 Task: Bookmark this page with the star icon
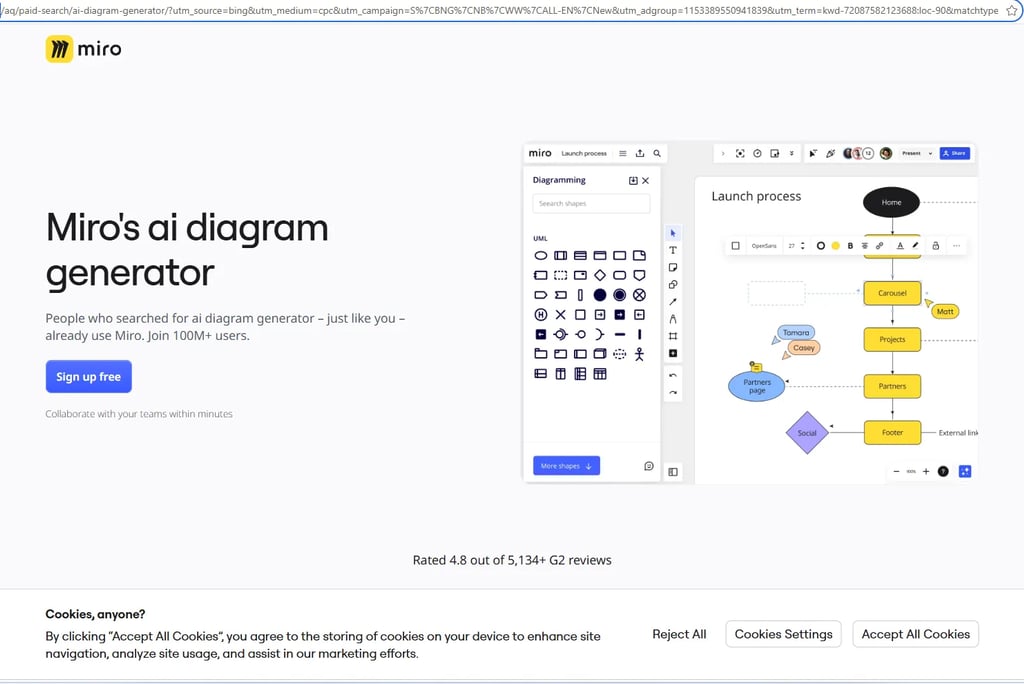tap(1012, 10)
